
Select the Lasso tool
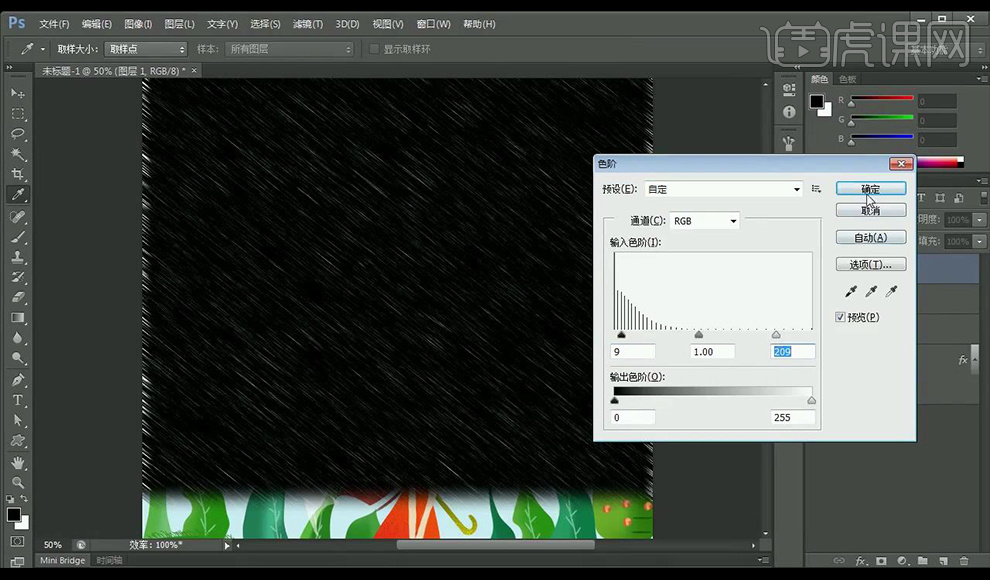click(18, 134)
